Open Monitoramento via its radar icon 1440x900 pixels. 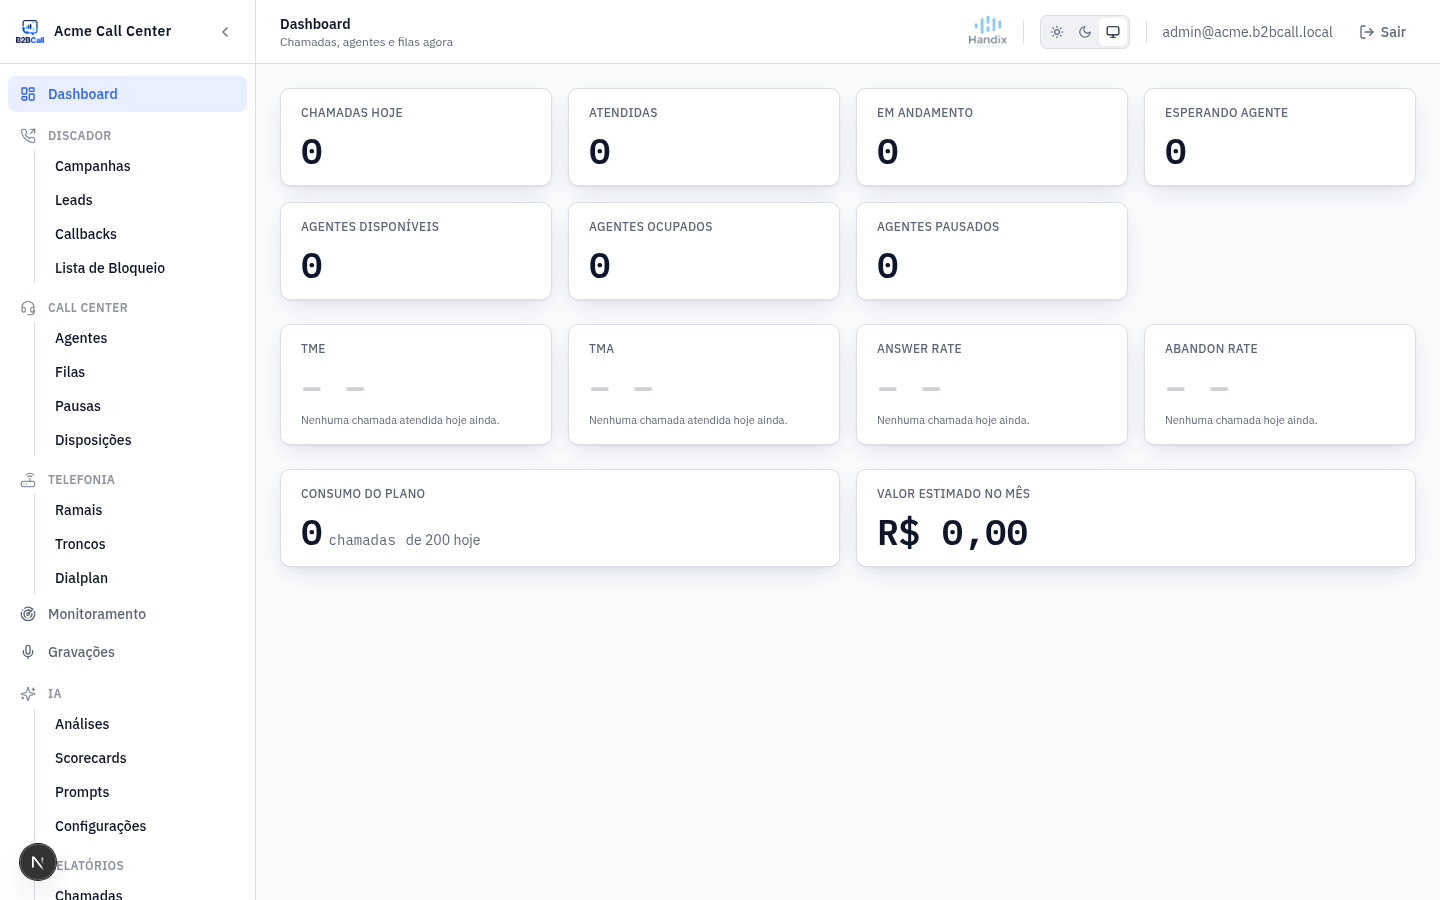(28, 614)
